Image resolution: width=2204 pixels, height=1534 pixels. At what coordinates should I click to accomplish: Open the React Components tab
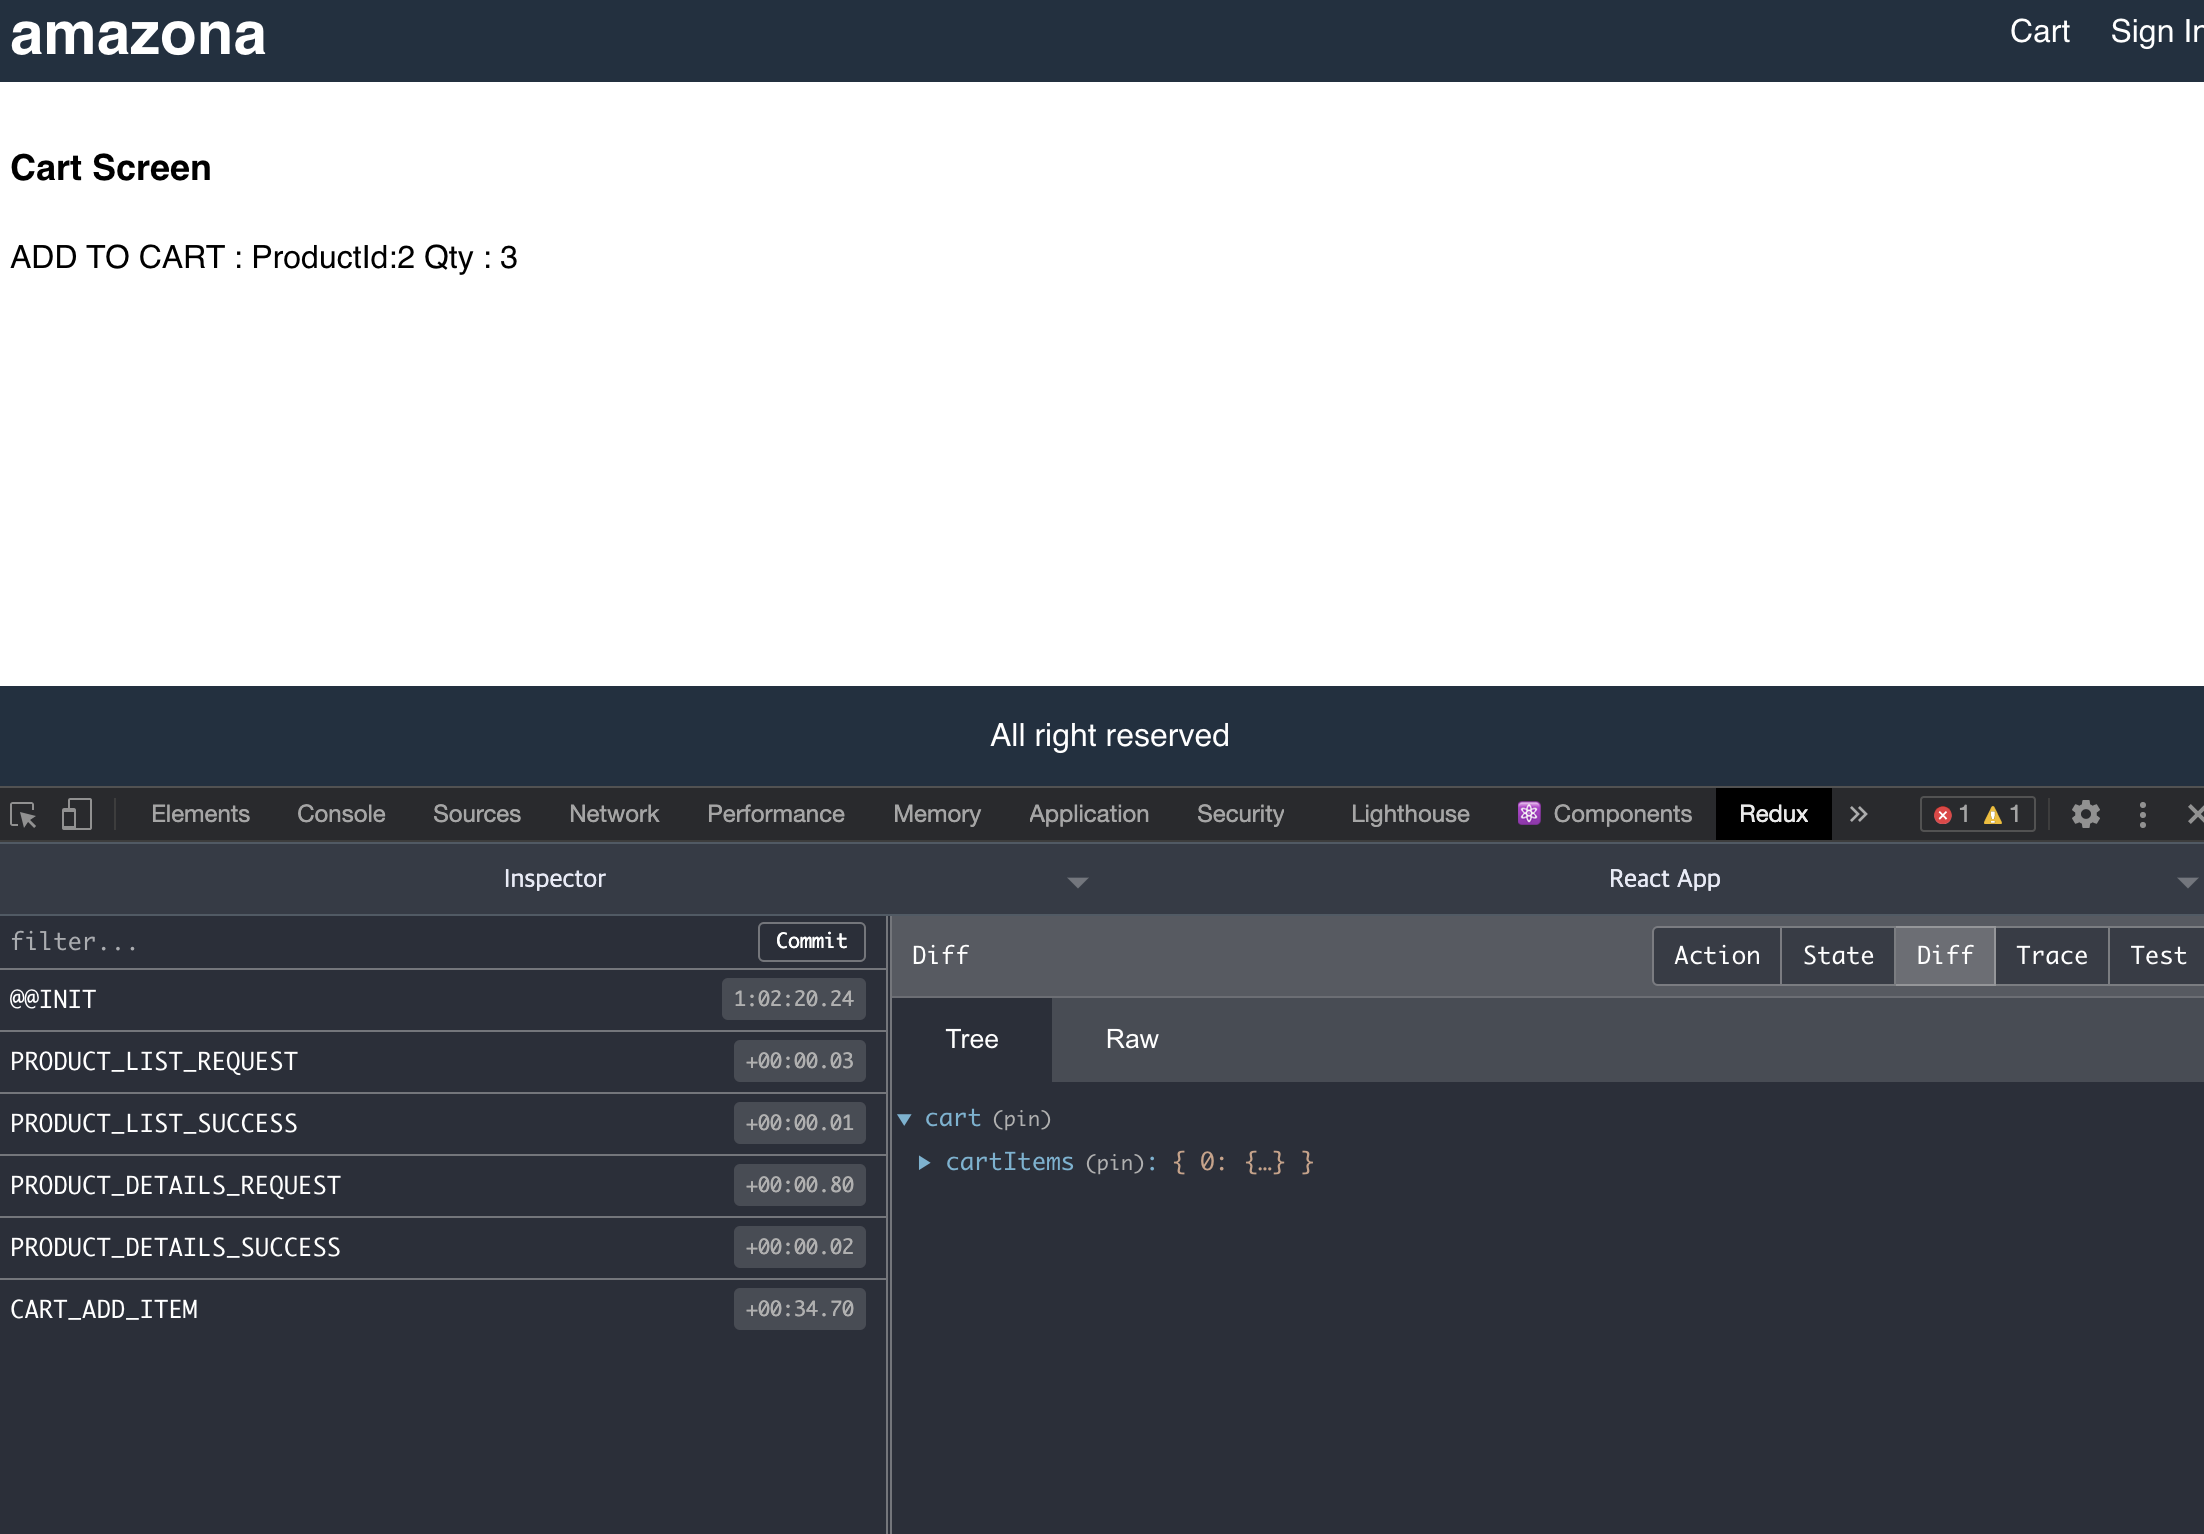point(1604,815)
